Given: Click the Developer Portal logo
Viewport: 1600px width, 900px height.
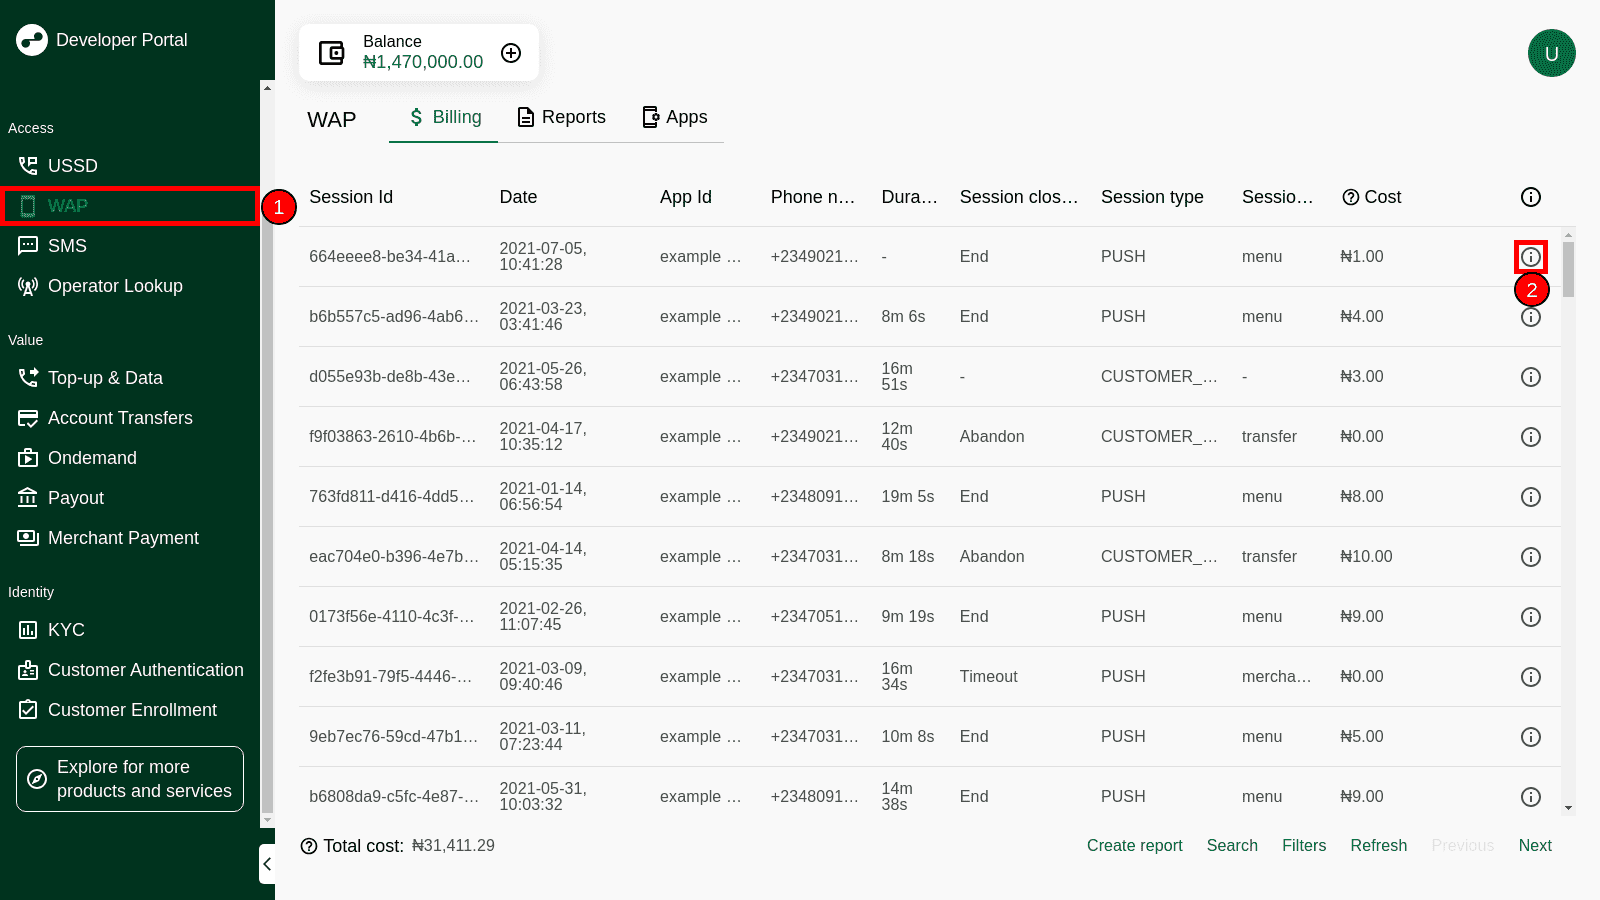Looking at the screenshot, I should tap(32, 40).
